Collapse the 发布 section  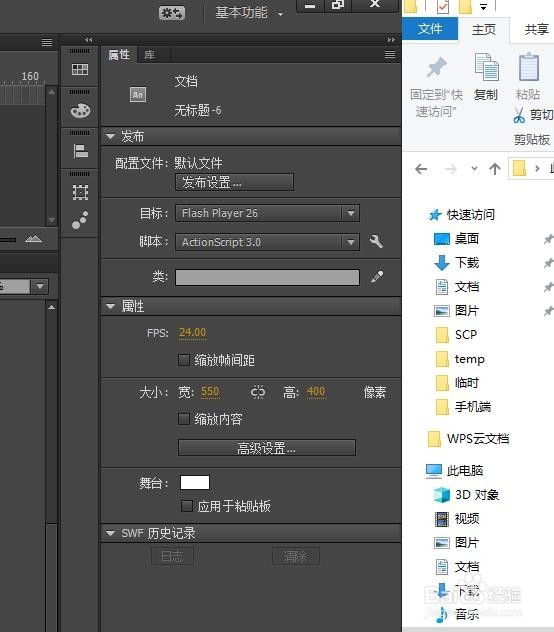click(x=110, y=137)
